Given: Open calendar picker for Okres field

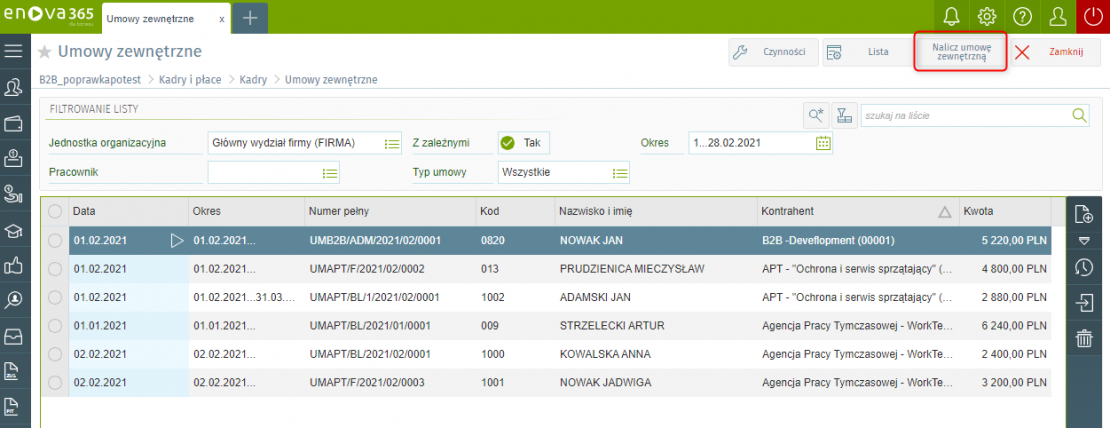Looking at the screenshot, I should [x=823, y=143].
